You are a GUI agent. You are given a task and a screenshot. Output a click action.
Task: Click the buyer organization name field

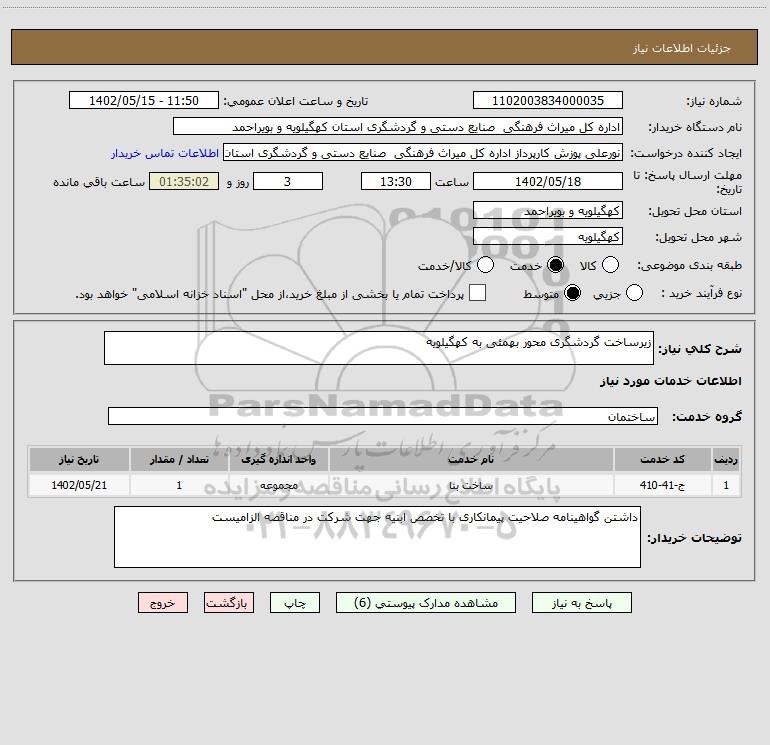[398, 127]
